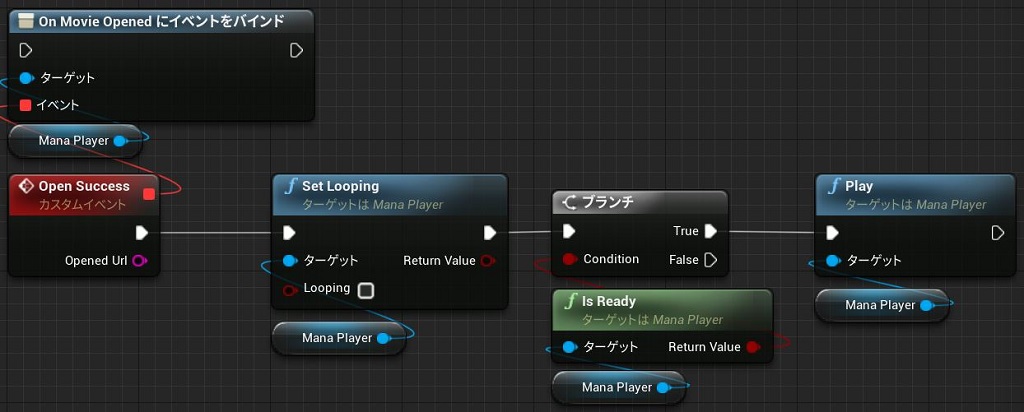This screenshot has width=1024, height=412.
Task: Click the Branch node icon
Action: (x=569, y=203)
